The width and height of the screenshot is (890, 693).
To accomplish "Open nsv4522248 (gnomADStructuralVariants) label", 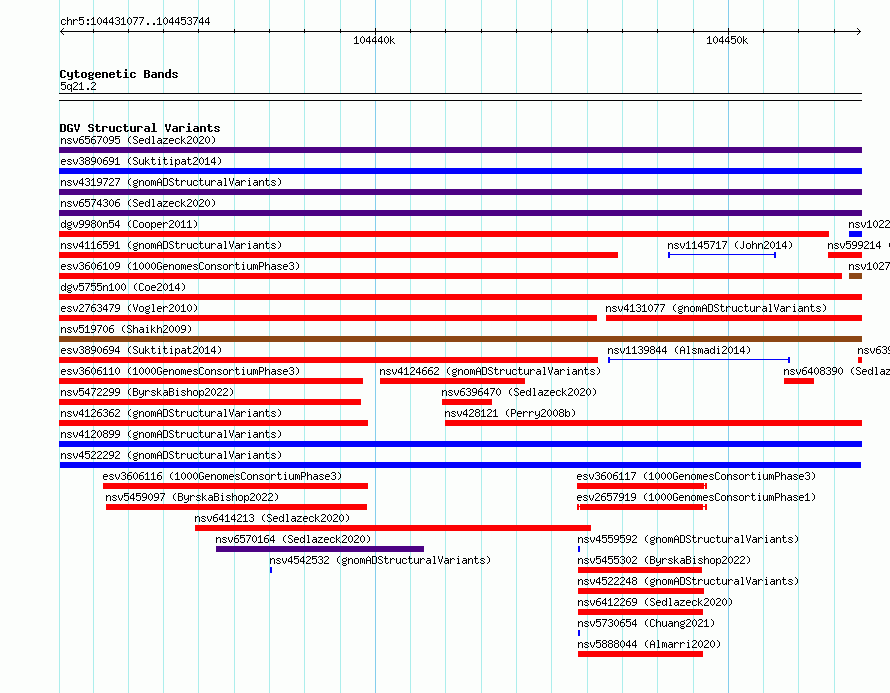I will (688, 581).
